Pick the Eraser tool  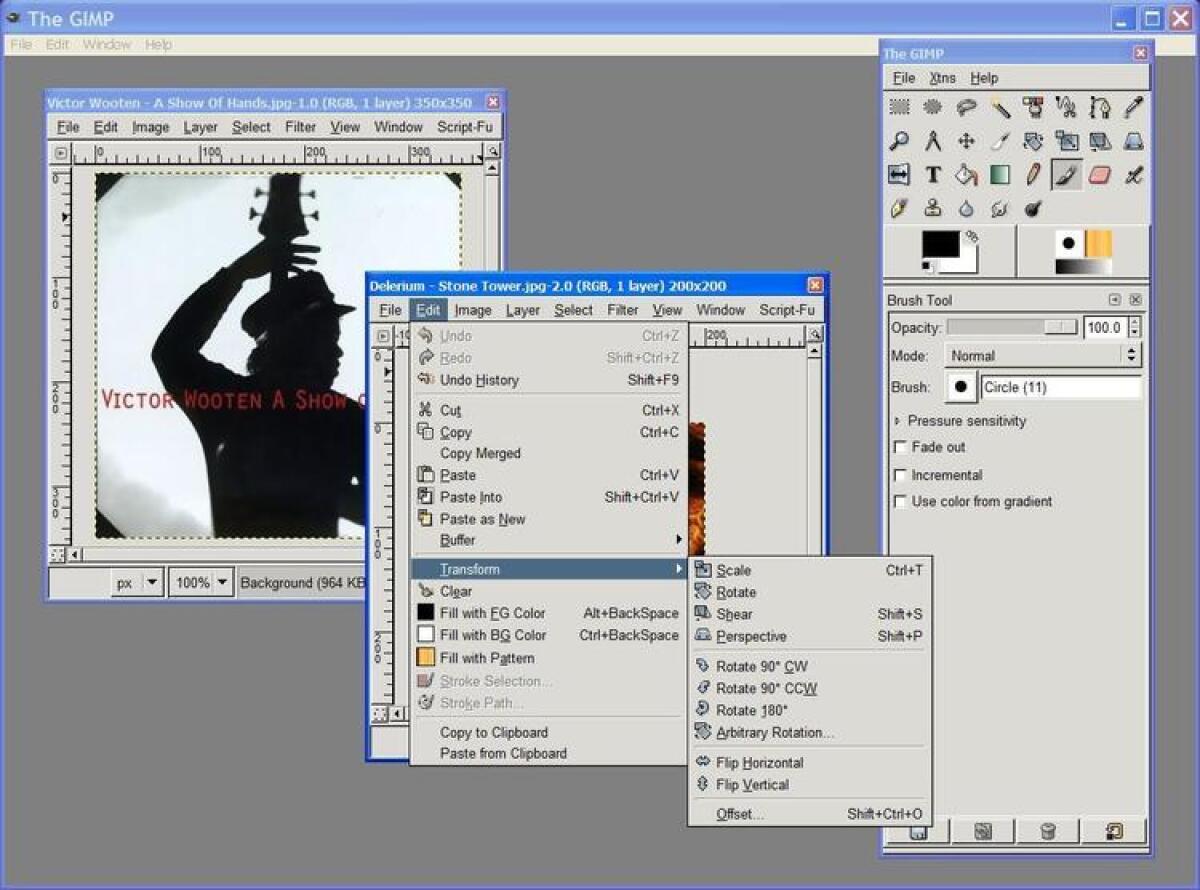(x=1099, y=175)
